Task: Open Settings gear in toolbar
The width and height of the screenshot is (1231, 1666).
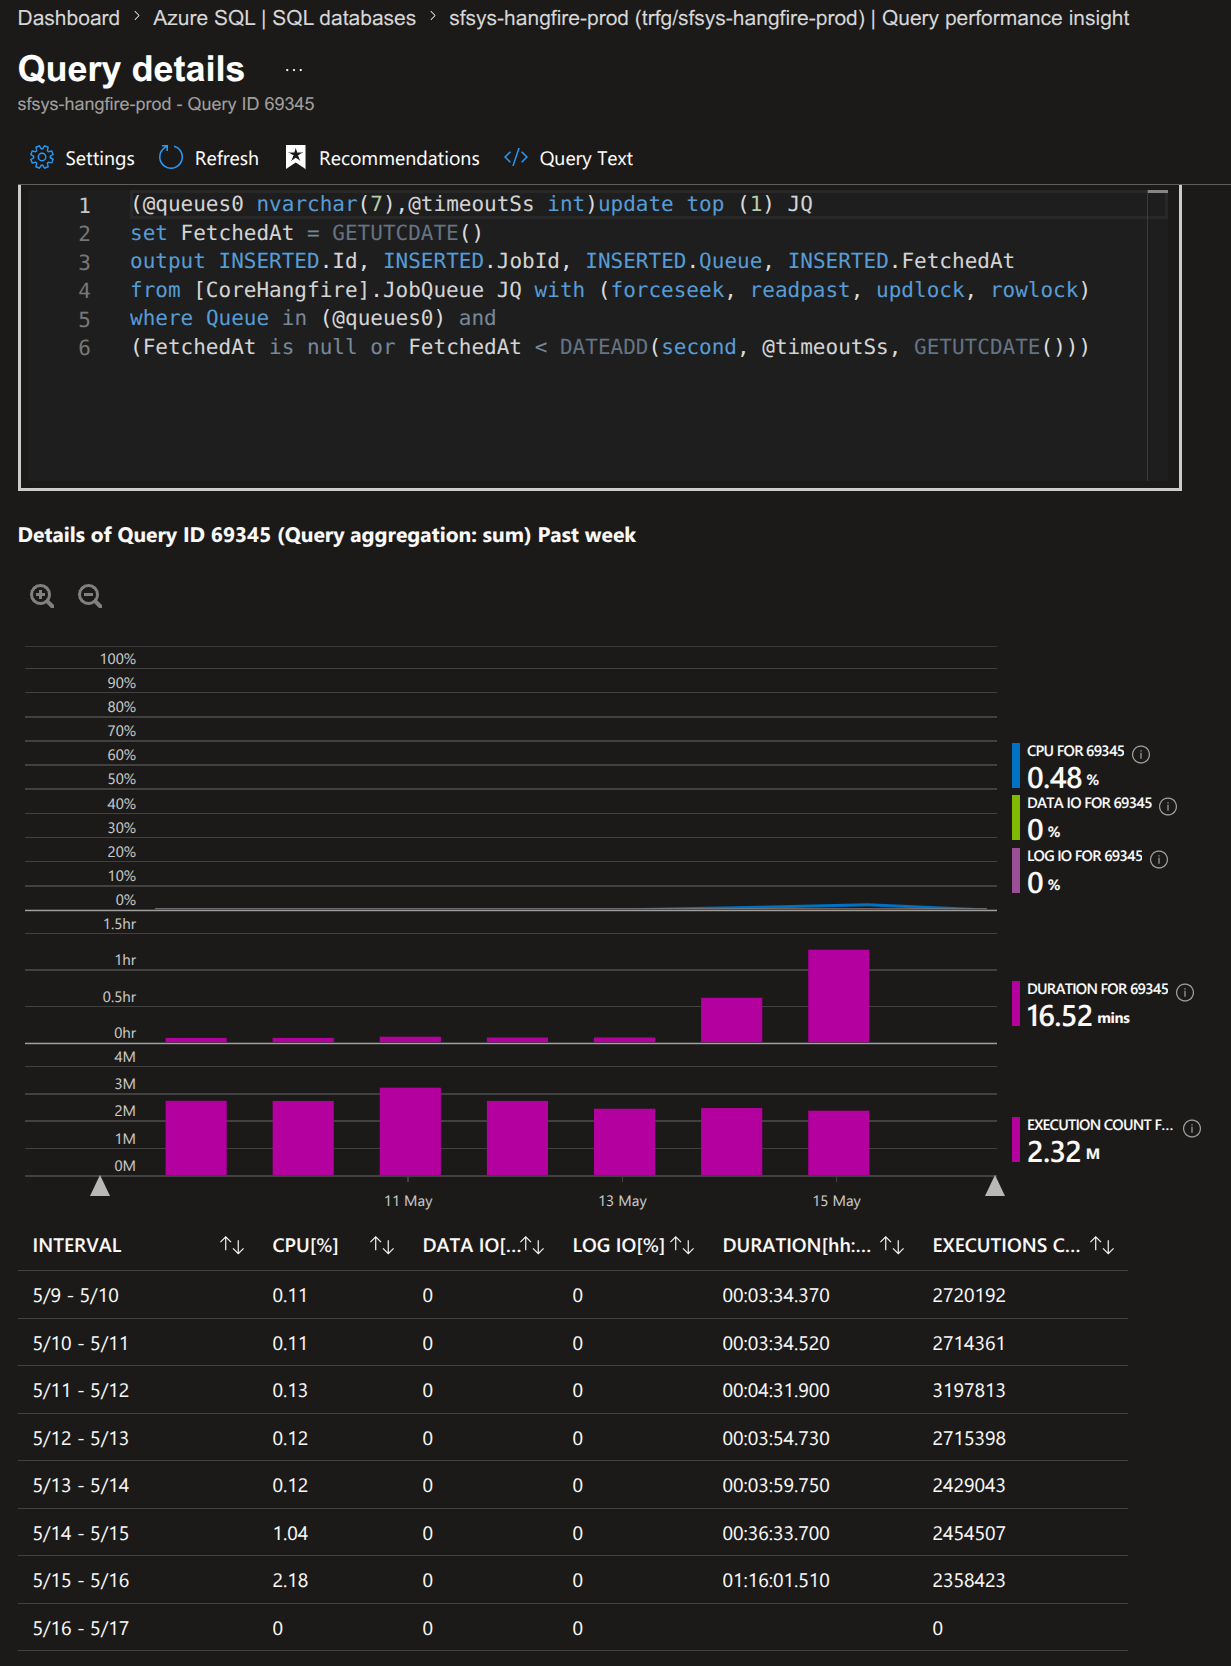Action: [x=42, y=158]
